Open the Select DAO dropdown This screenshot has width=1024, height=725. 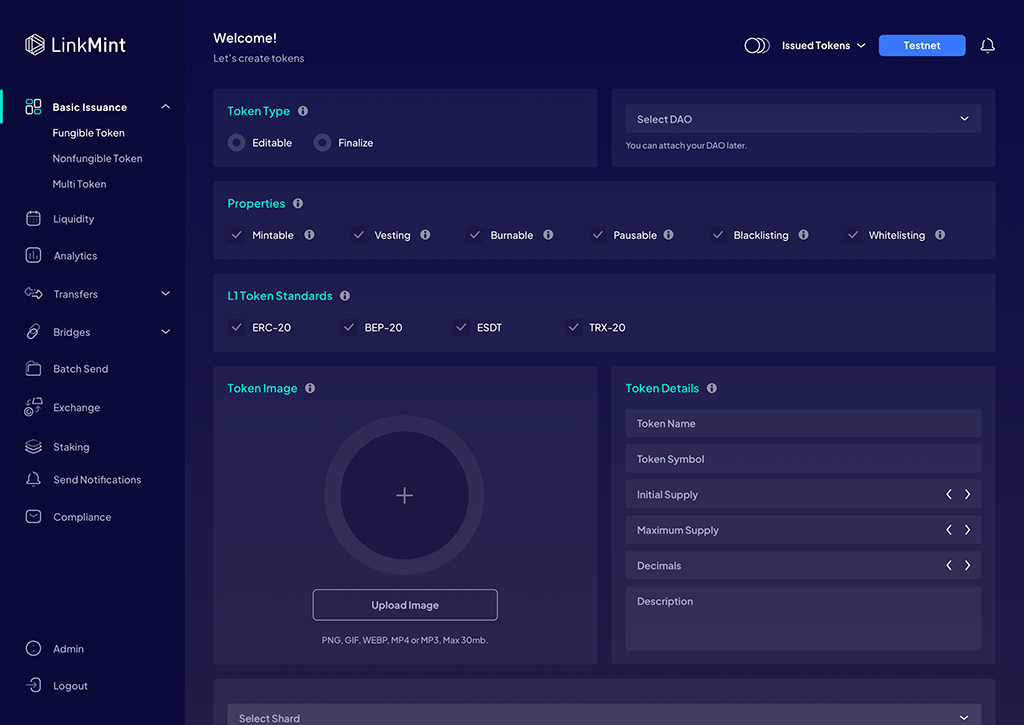coord(803,119)
